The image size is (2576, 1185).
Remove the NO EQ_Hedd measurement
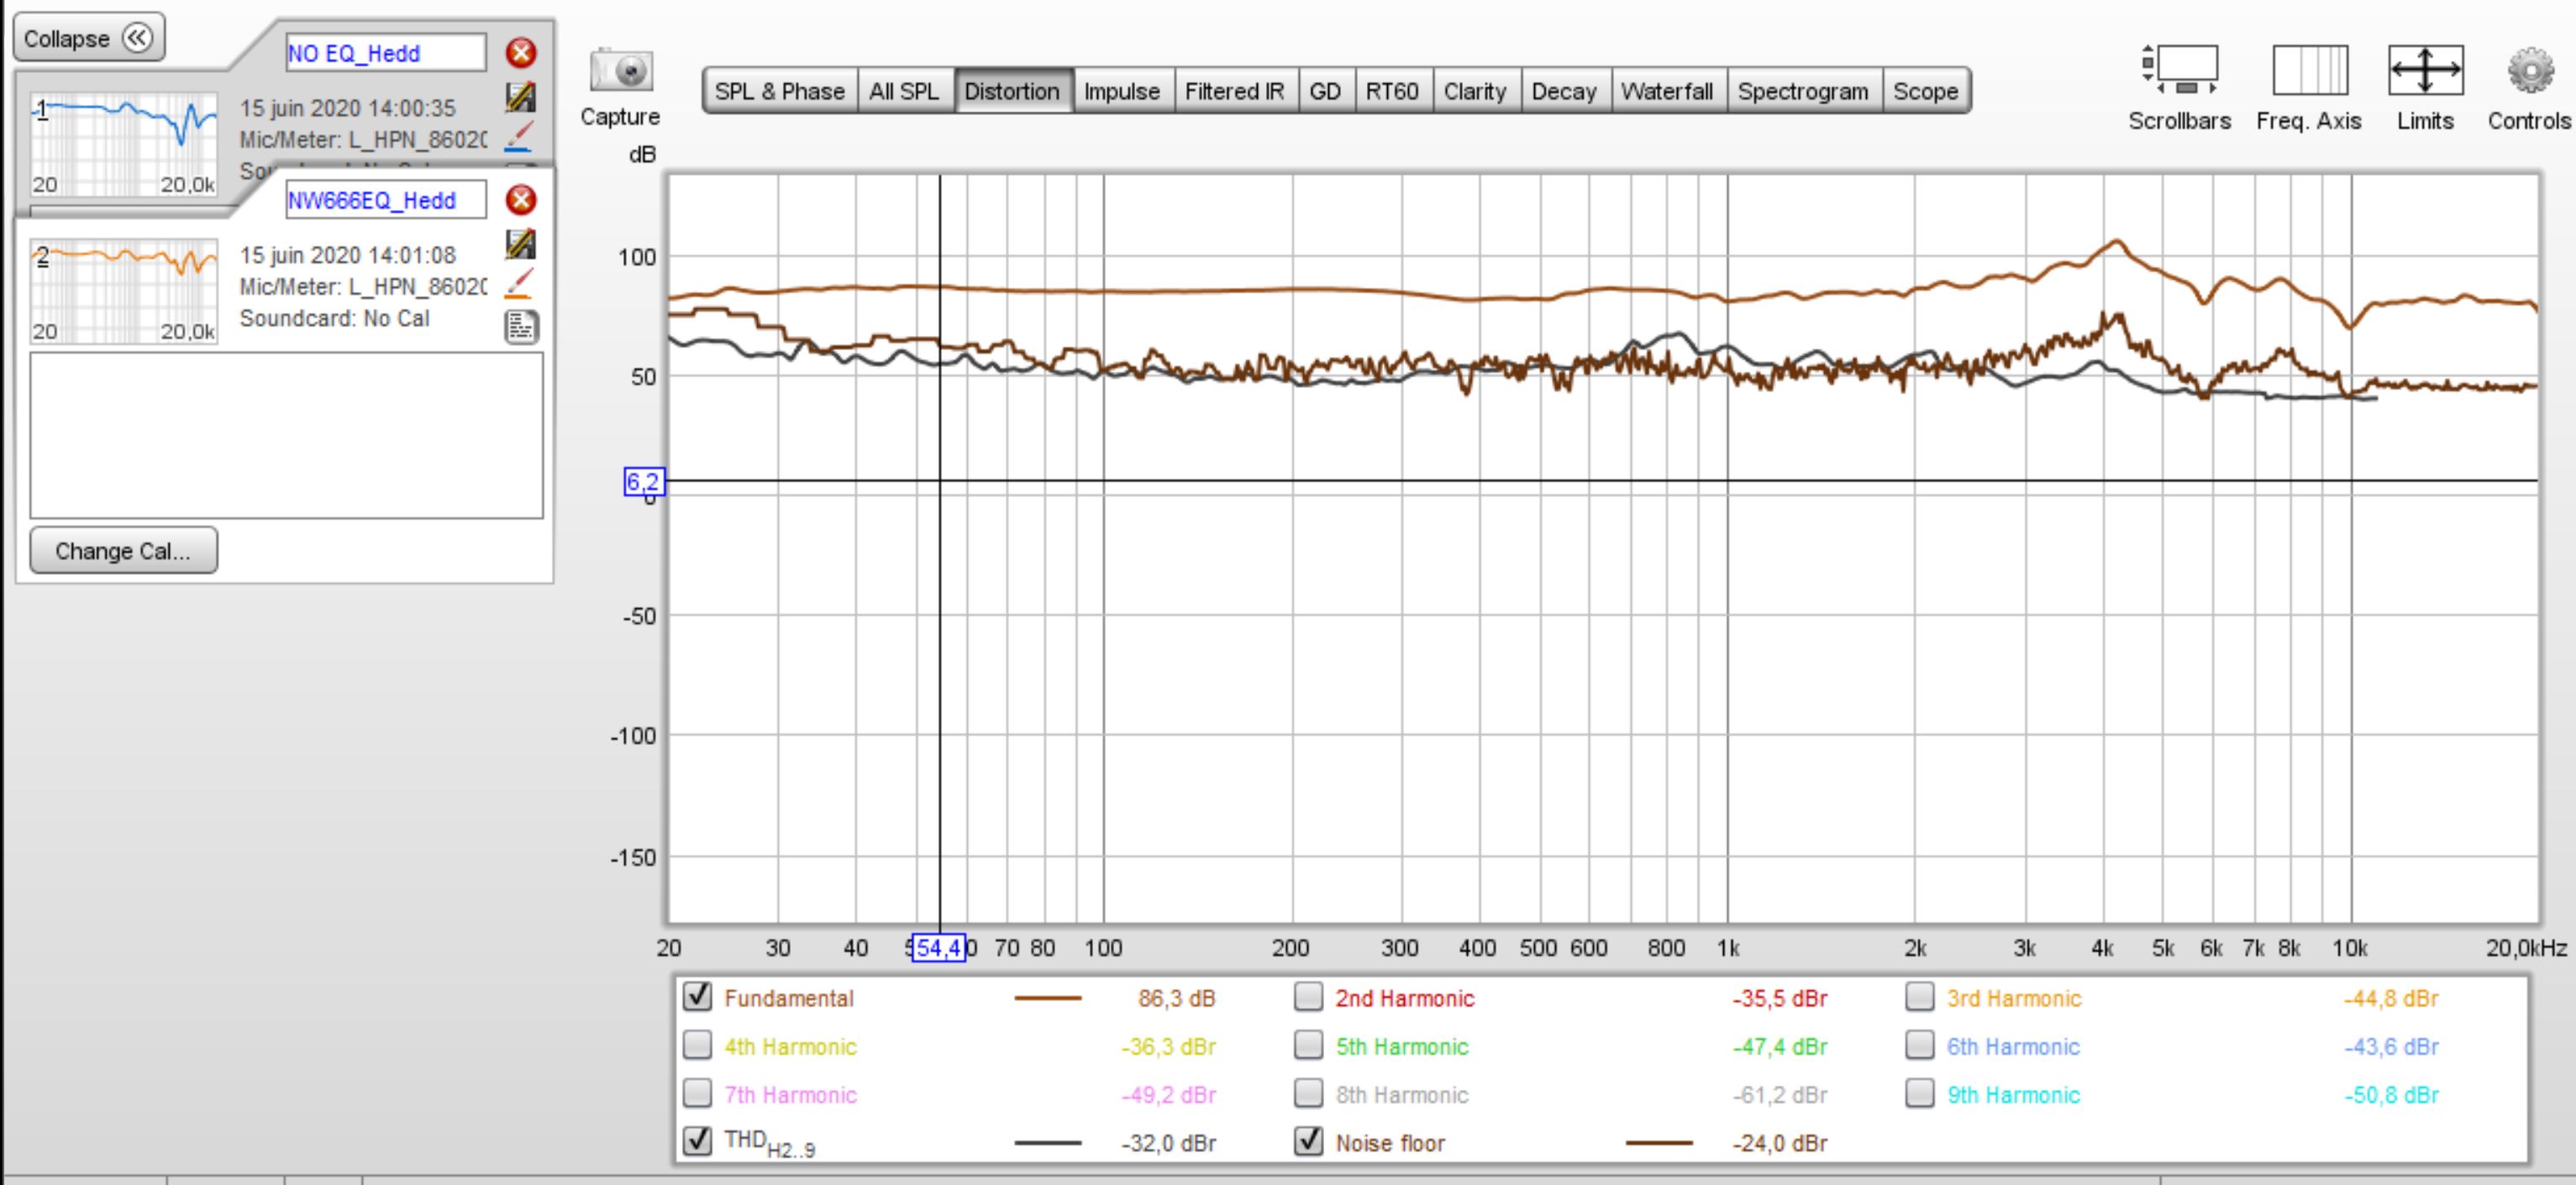click(521, 53)
